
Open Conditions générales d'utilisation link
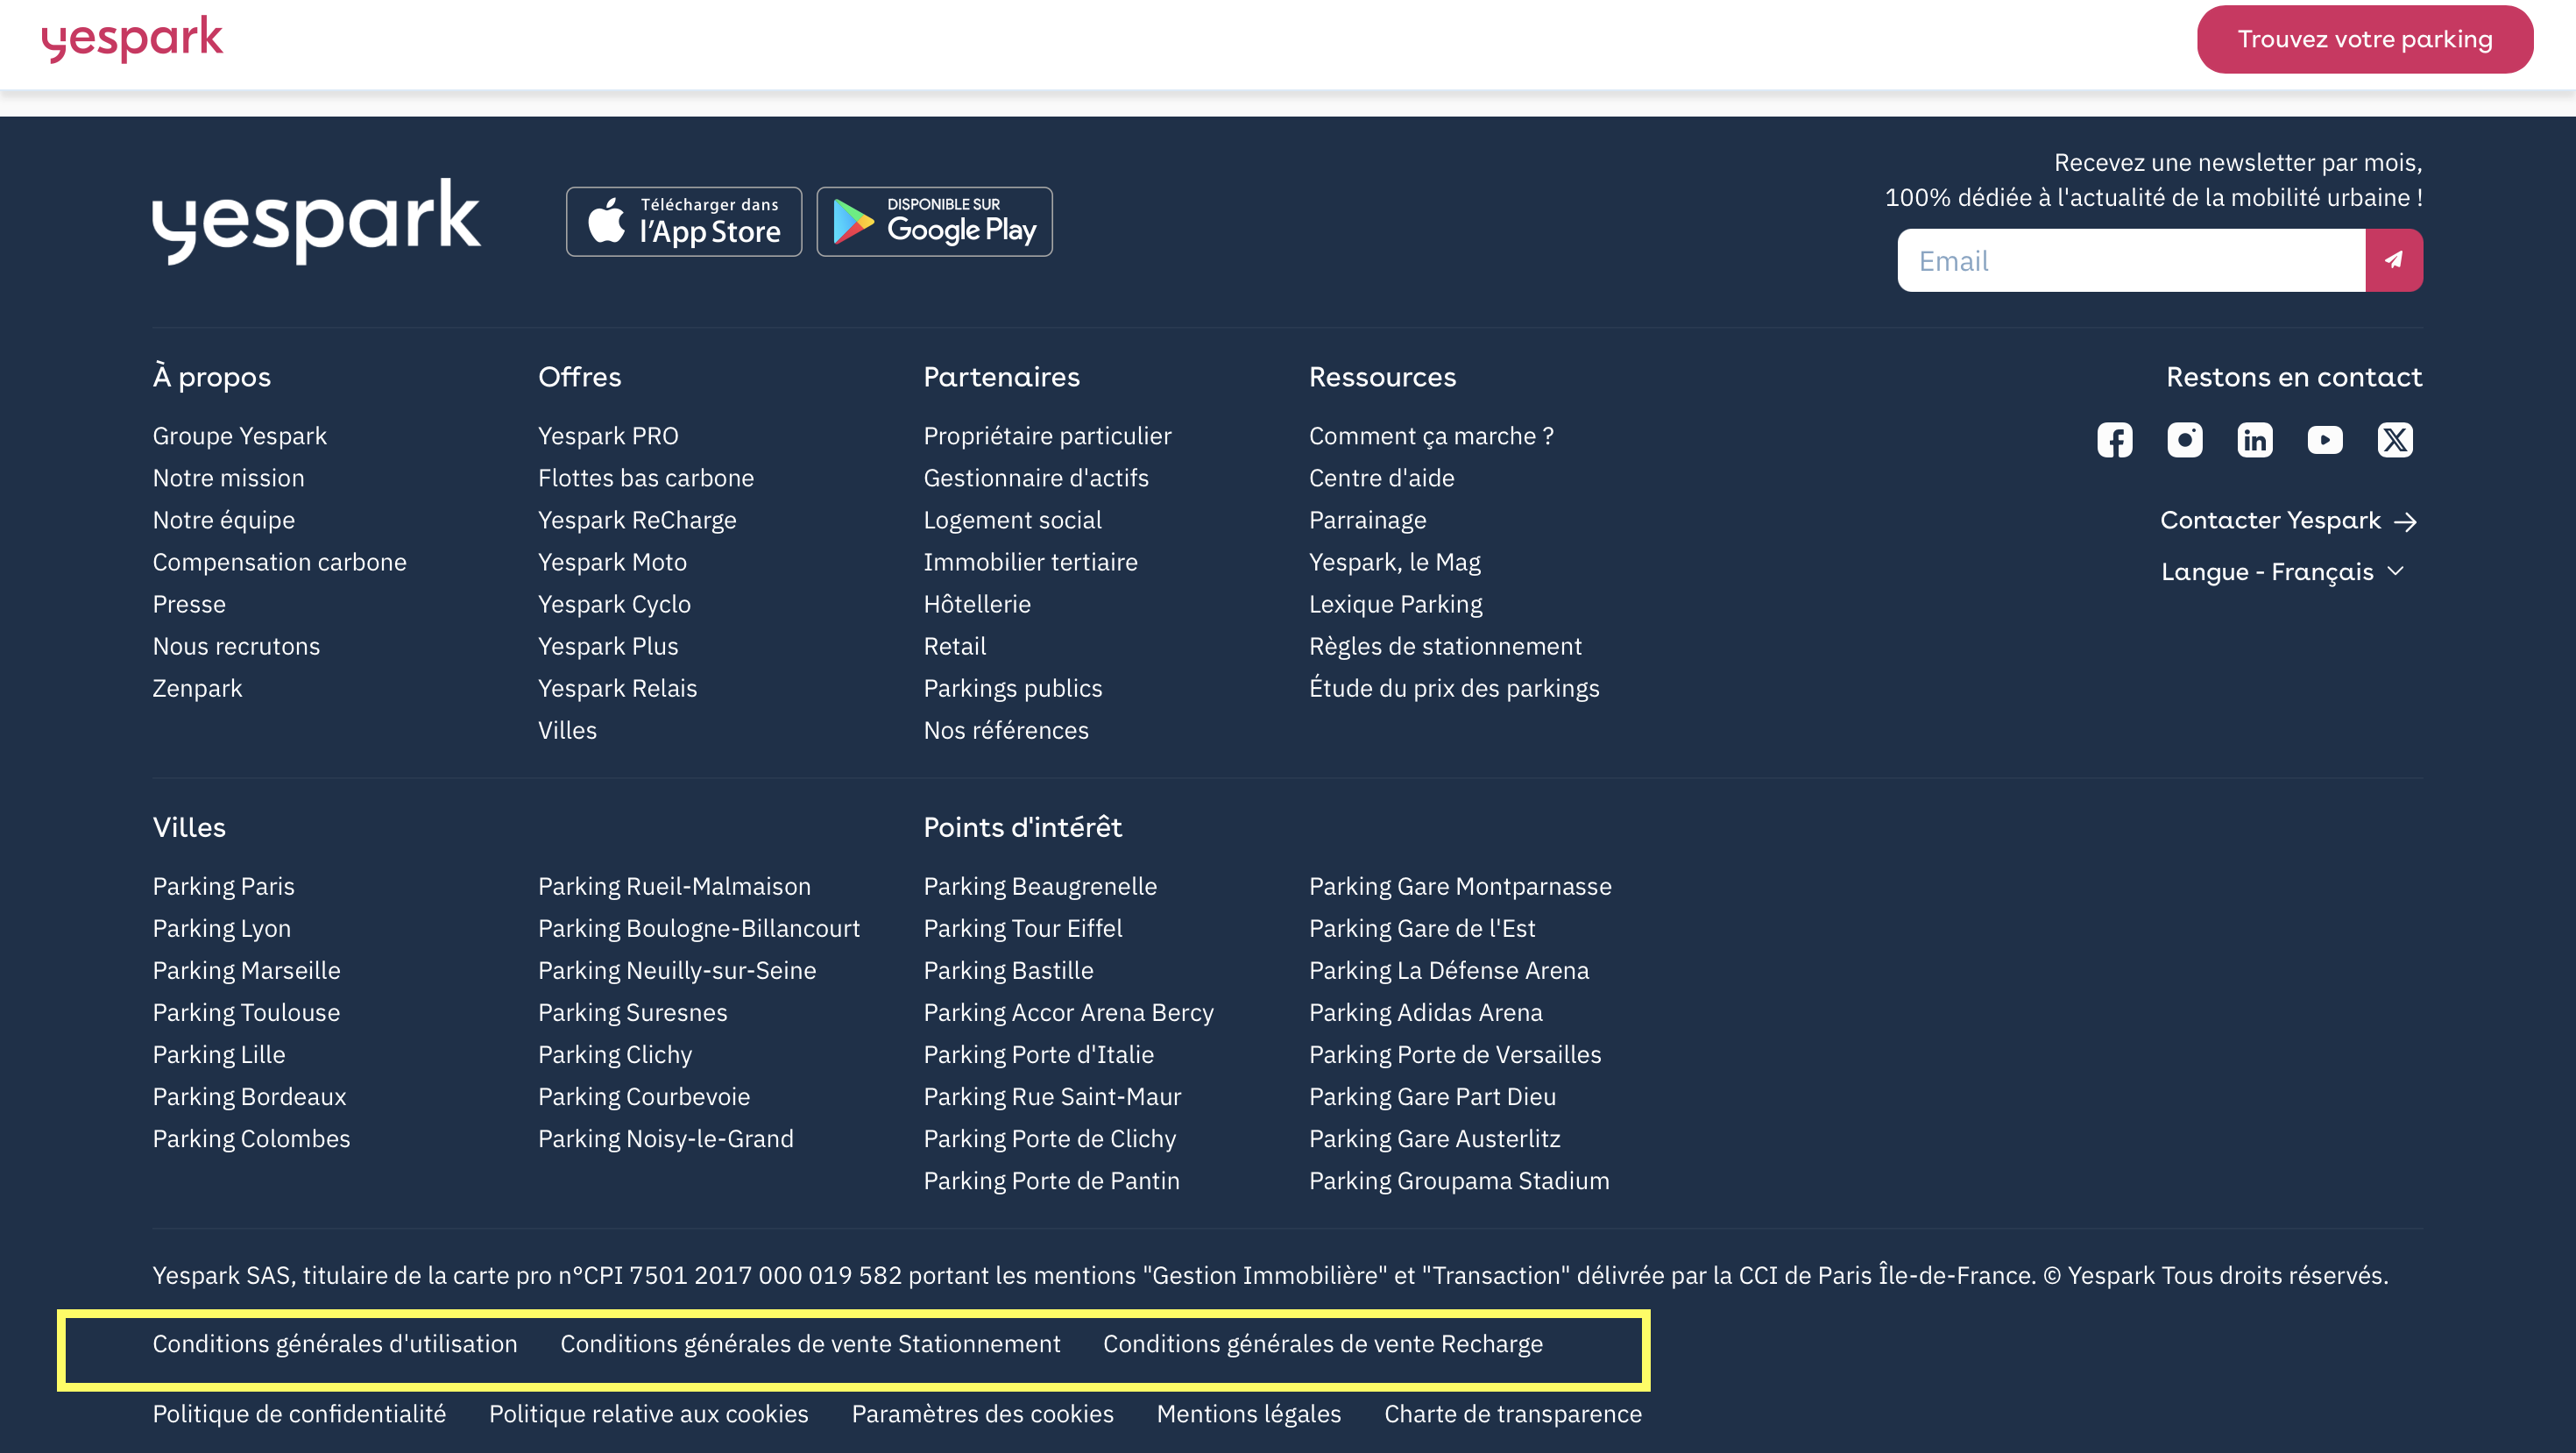click(x=335, y=1343)
